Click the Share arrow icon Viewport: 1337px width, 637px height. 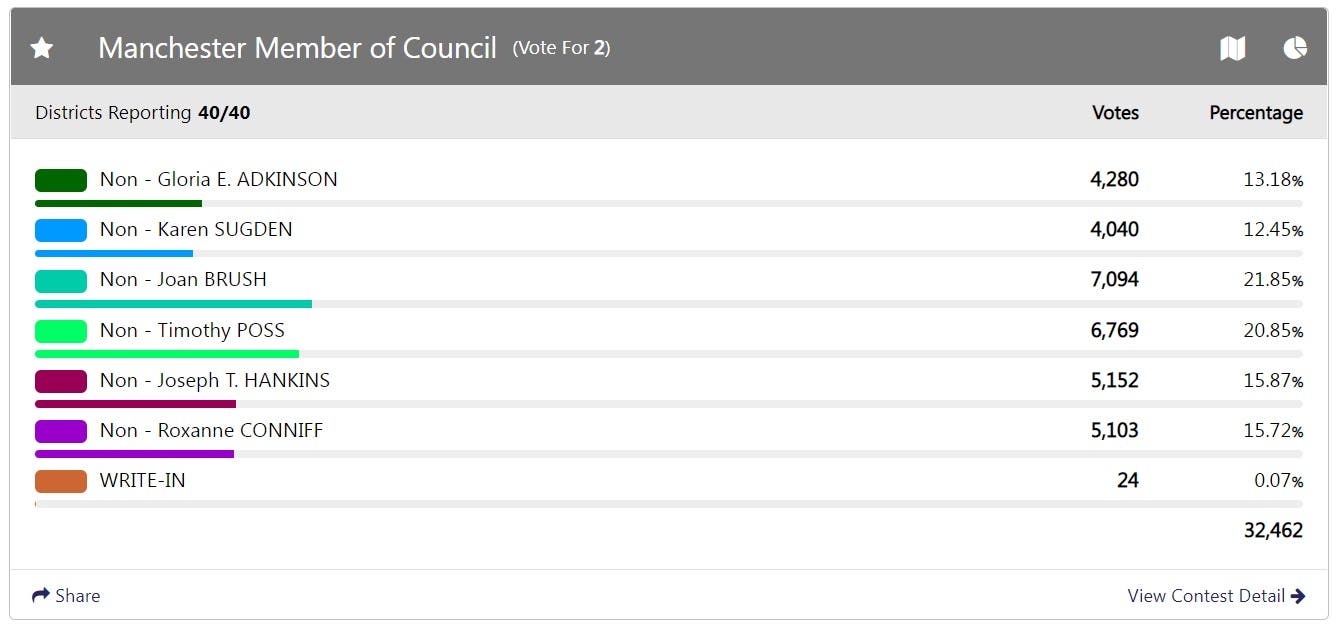coord(41,596)
